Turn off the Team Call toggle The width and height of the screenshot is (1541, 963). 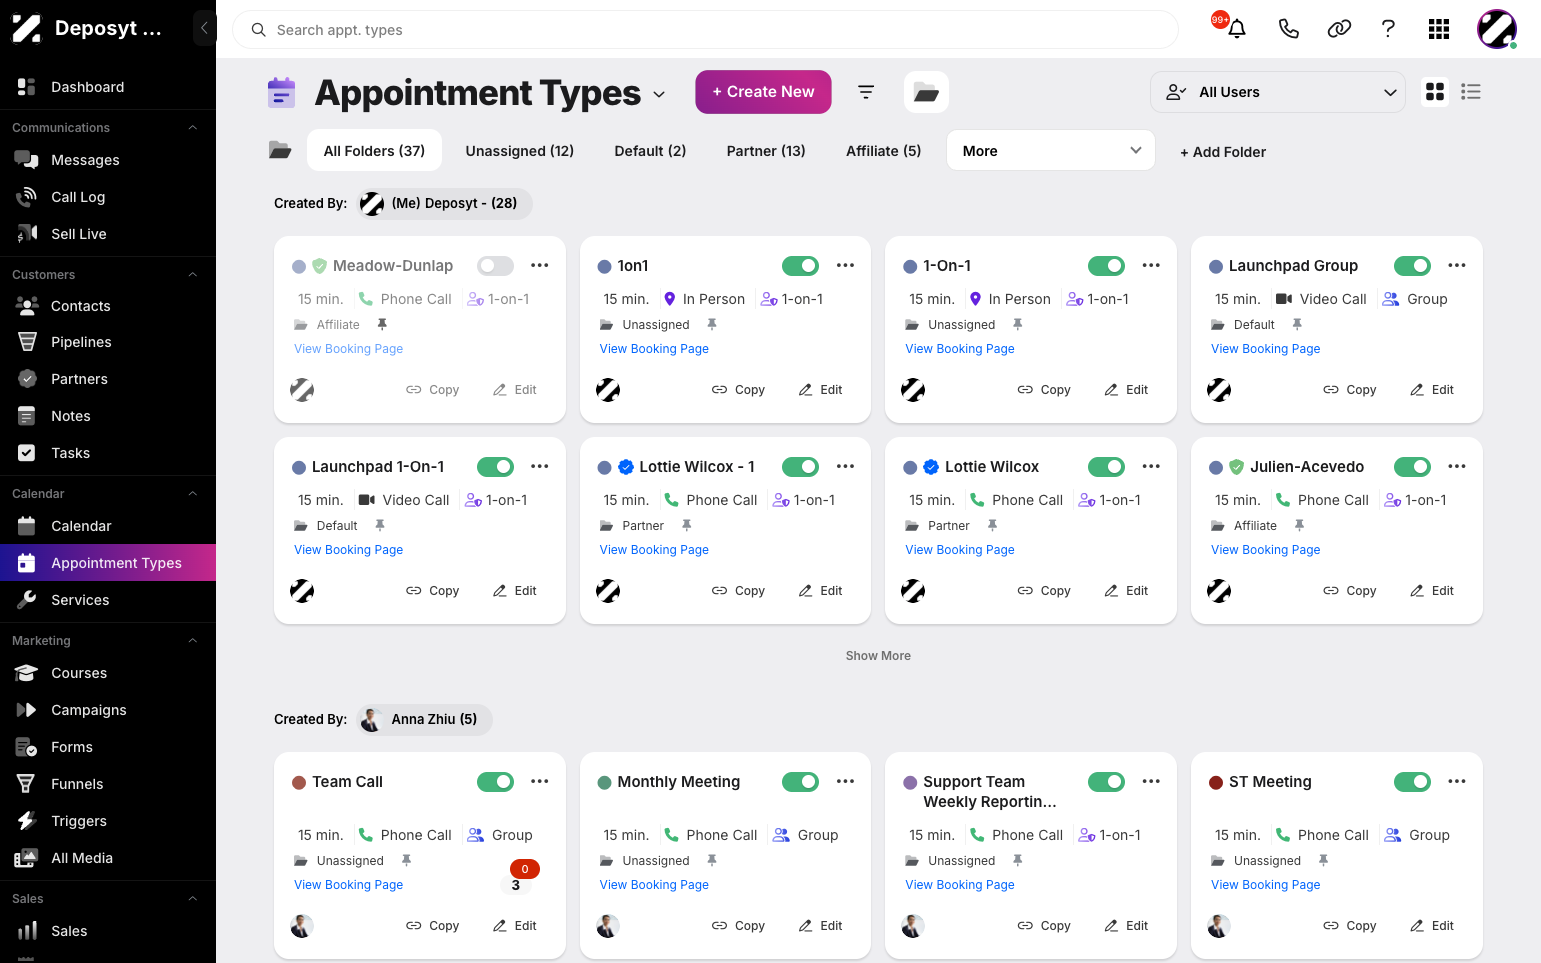[x=495, y=782]
